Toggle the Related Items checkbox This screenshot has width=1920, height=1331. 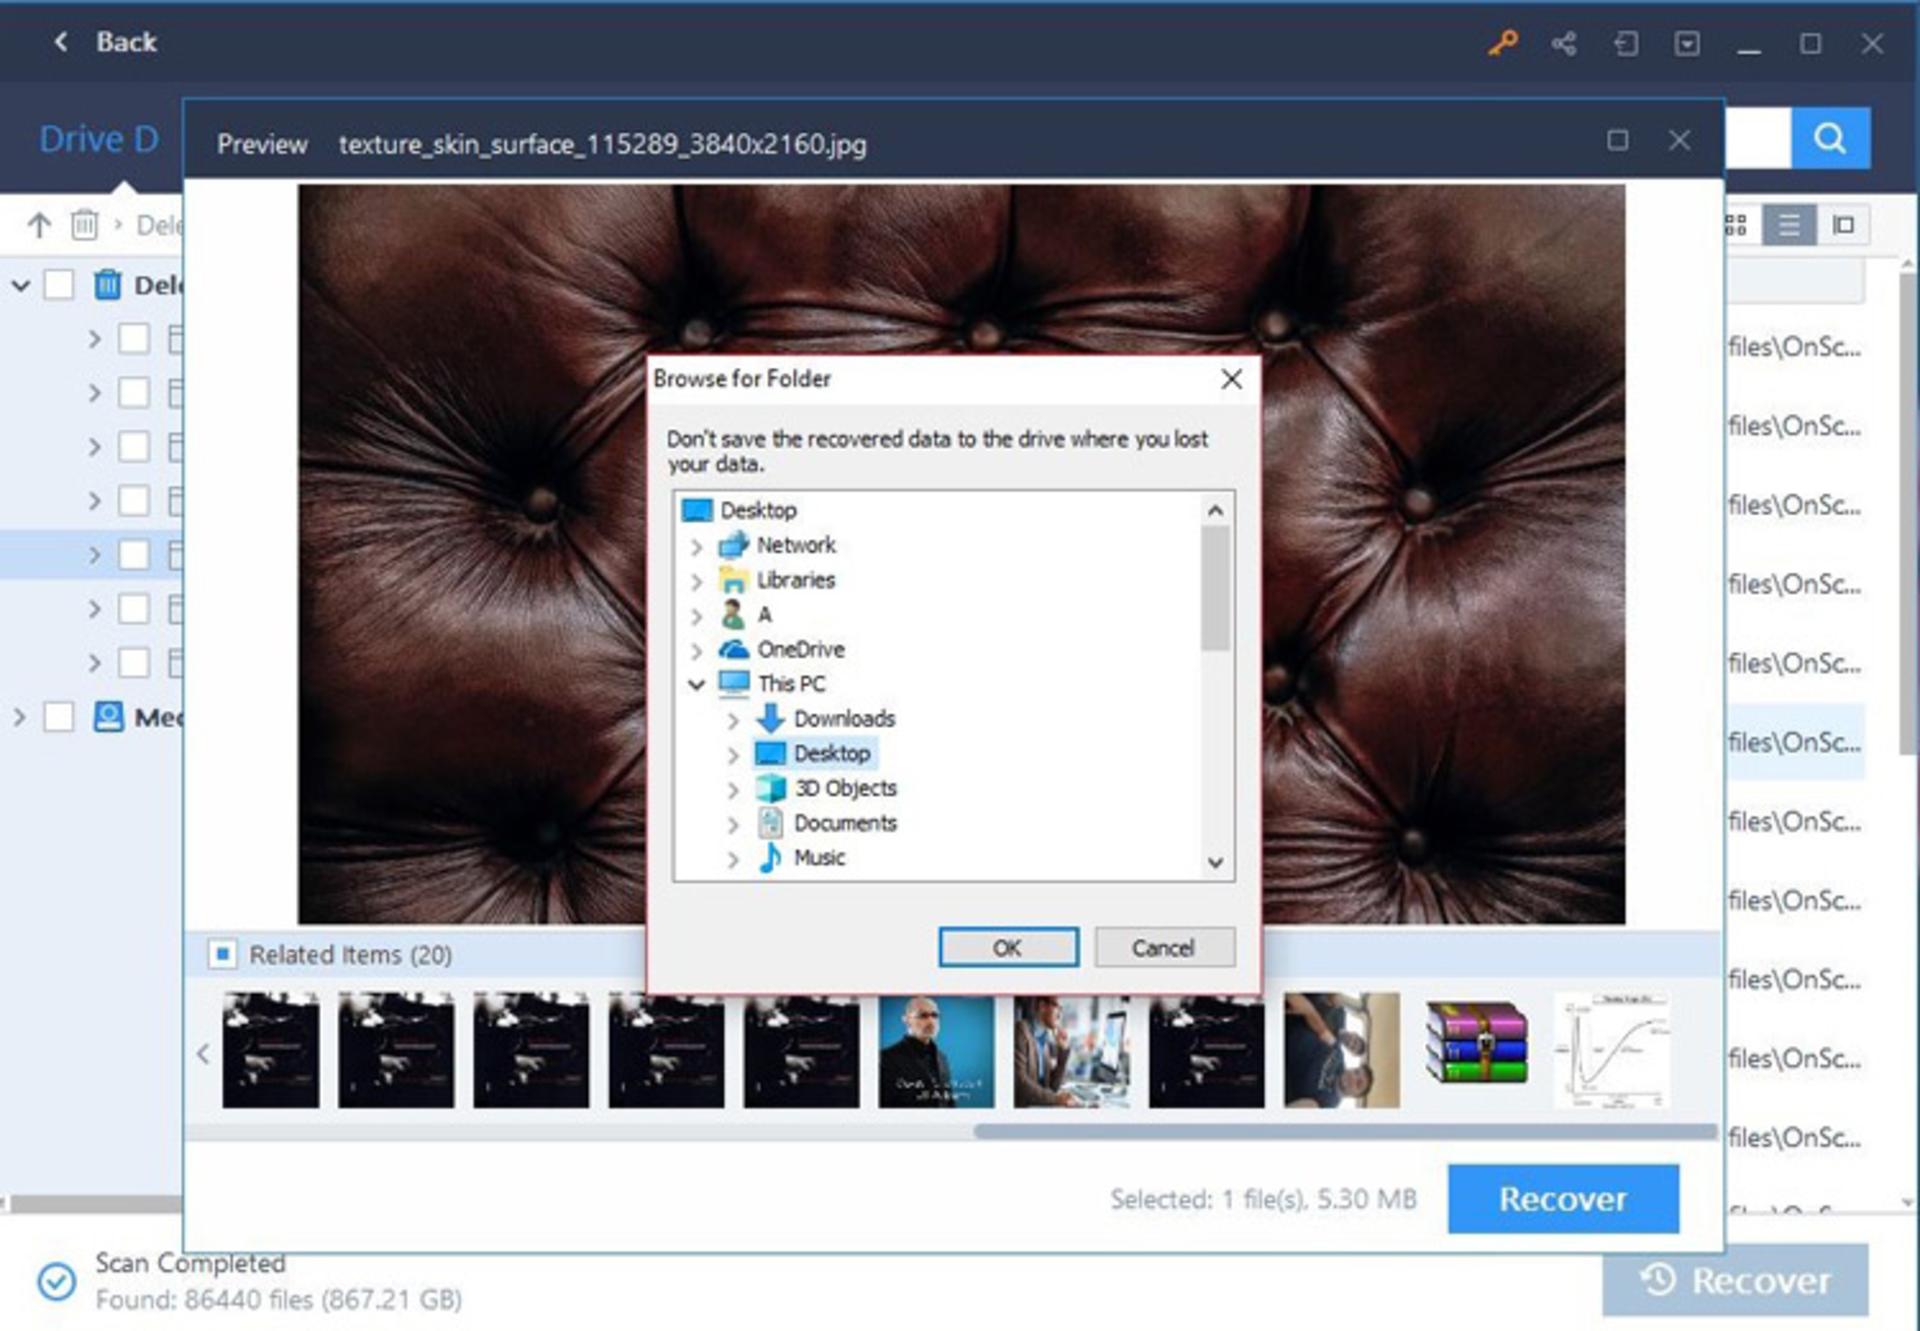click(x=222, y=954)
